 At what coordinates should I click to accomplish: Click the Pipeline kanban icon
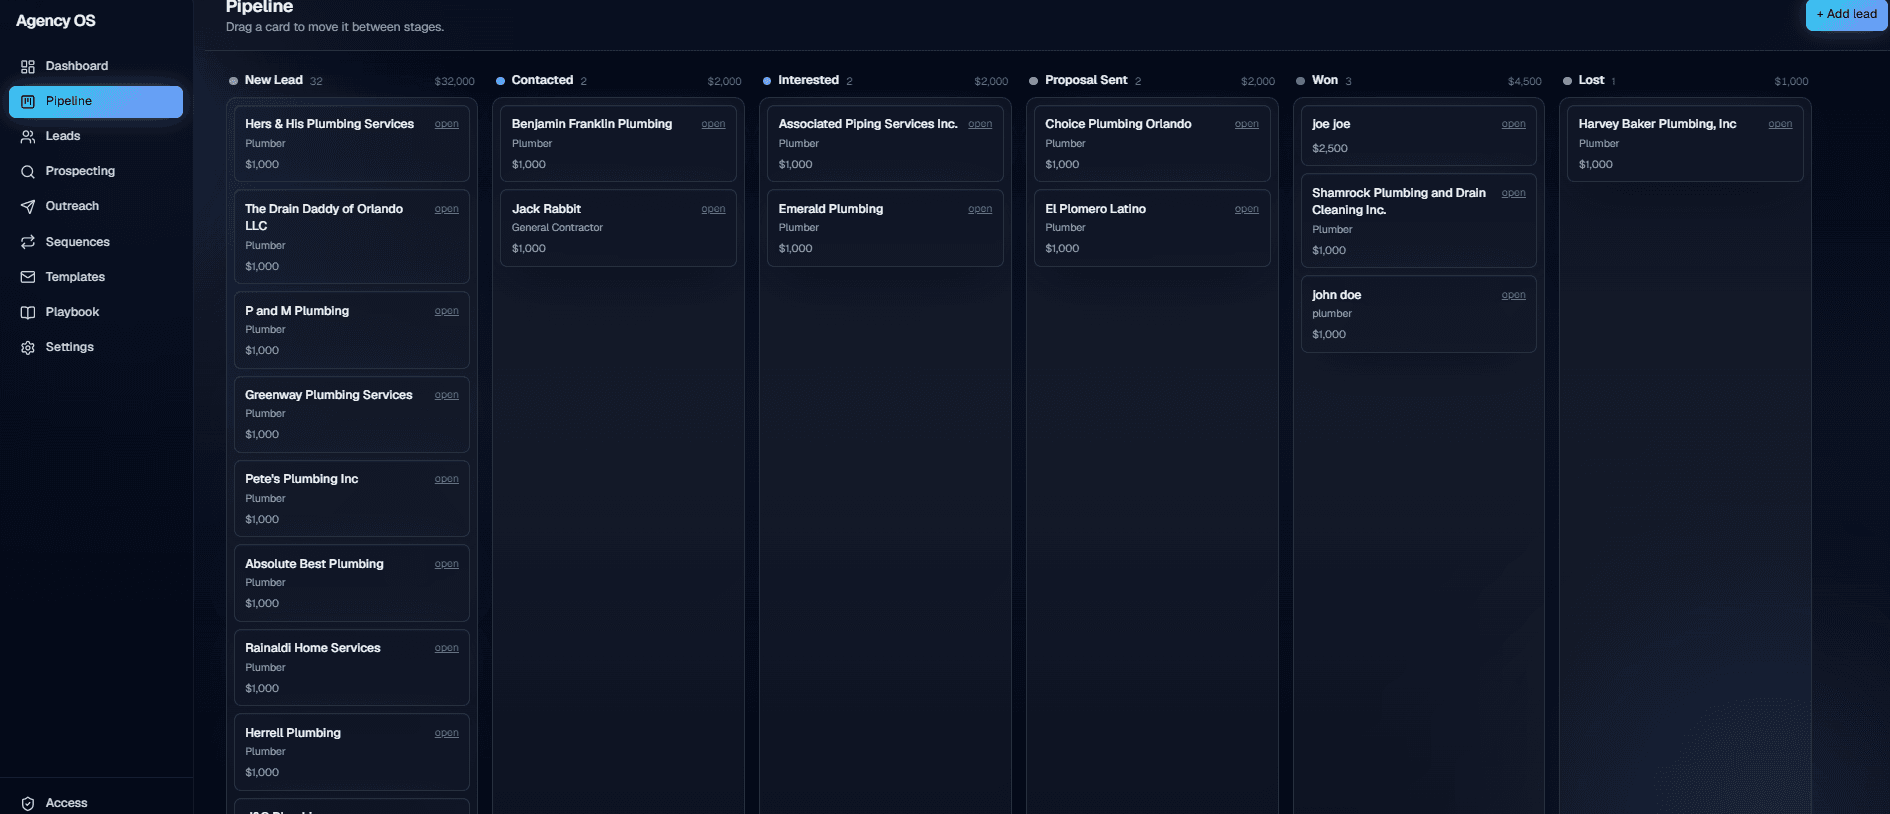tap(28, 101)
